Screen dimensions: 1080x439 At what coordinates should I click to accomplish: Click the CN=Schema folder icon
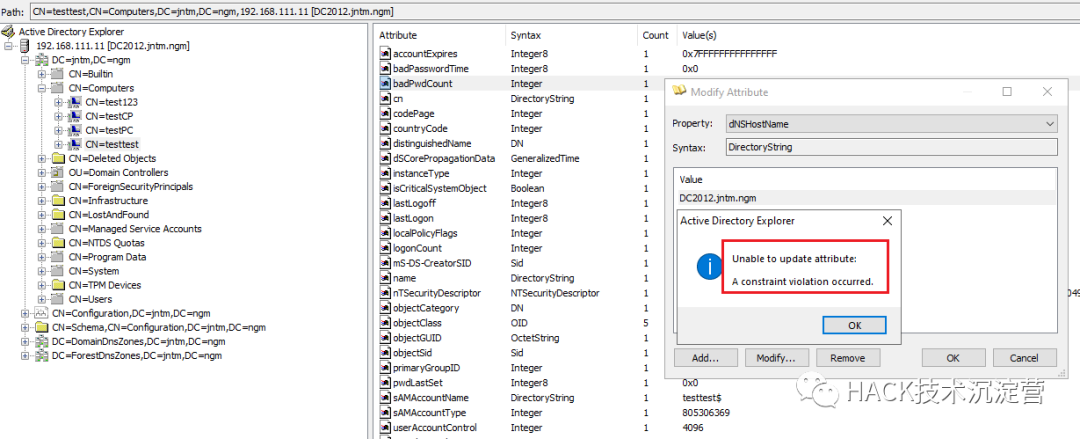tap(41, 327)
